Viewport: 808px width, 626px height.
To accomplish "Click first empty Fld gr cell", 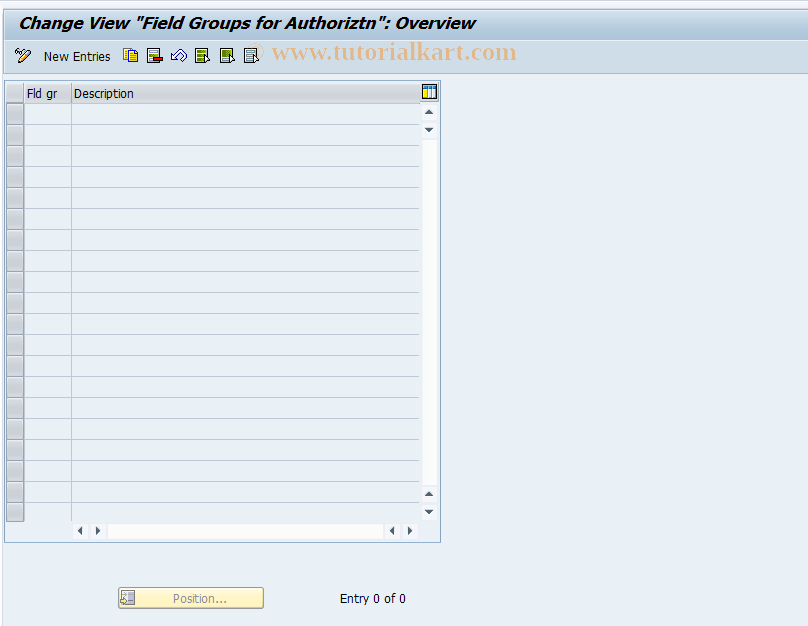I will point(47,114).
